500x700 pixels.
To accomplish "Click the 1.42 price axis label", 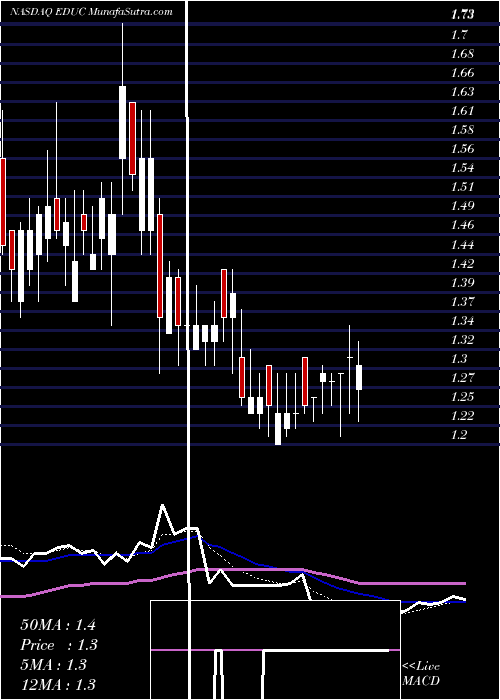I will [462, 263].
